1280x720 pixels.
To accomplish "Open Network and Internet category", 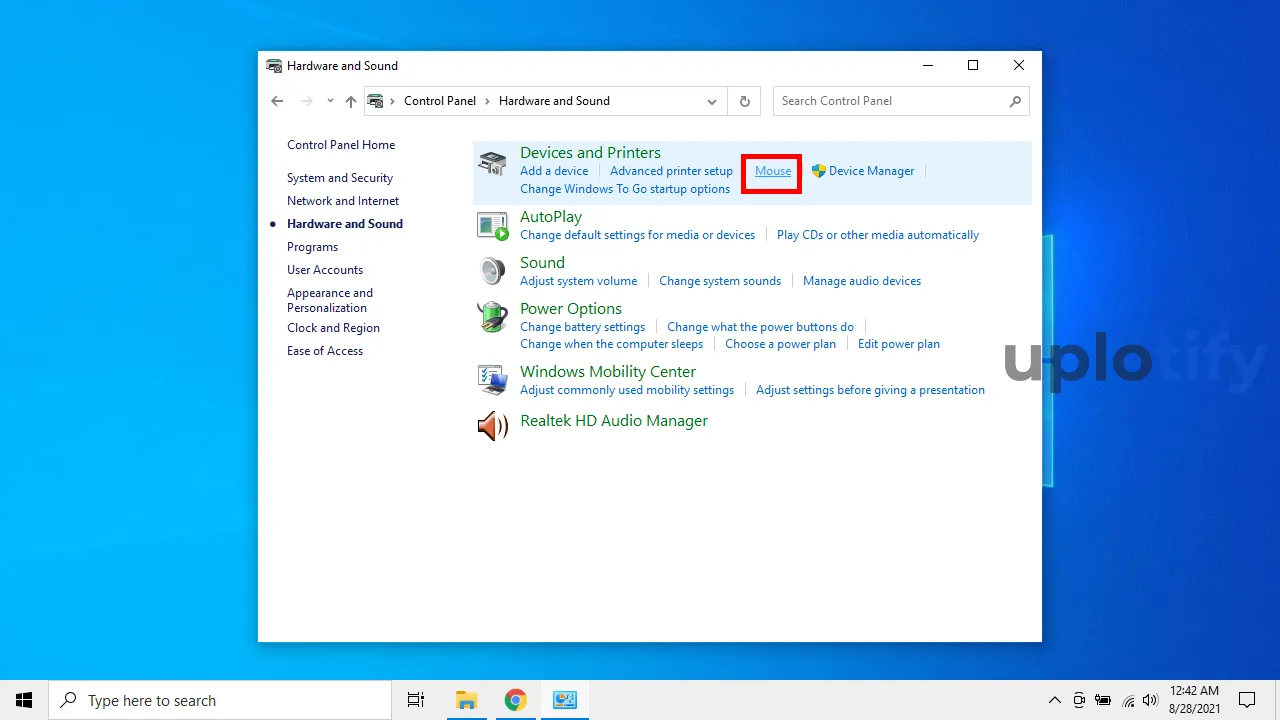I will (343, 201).
